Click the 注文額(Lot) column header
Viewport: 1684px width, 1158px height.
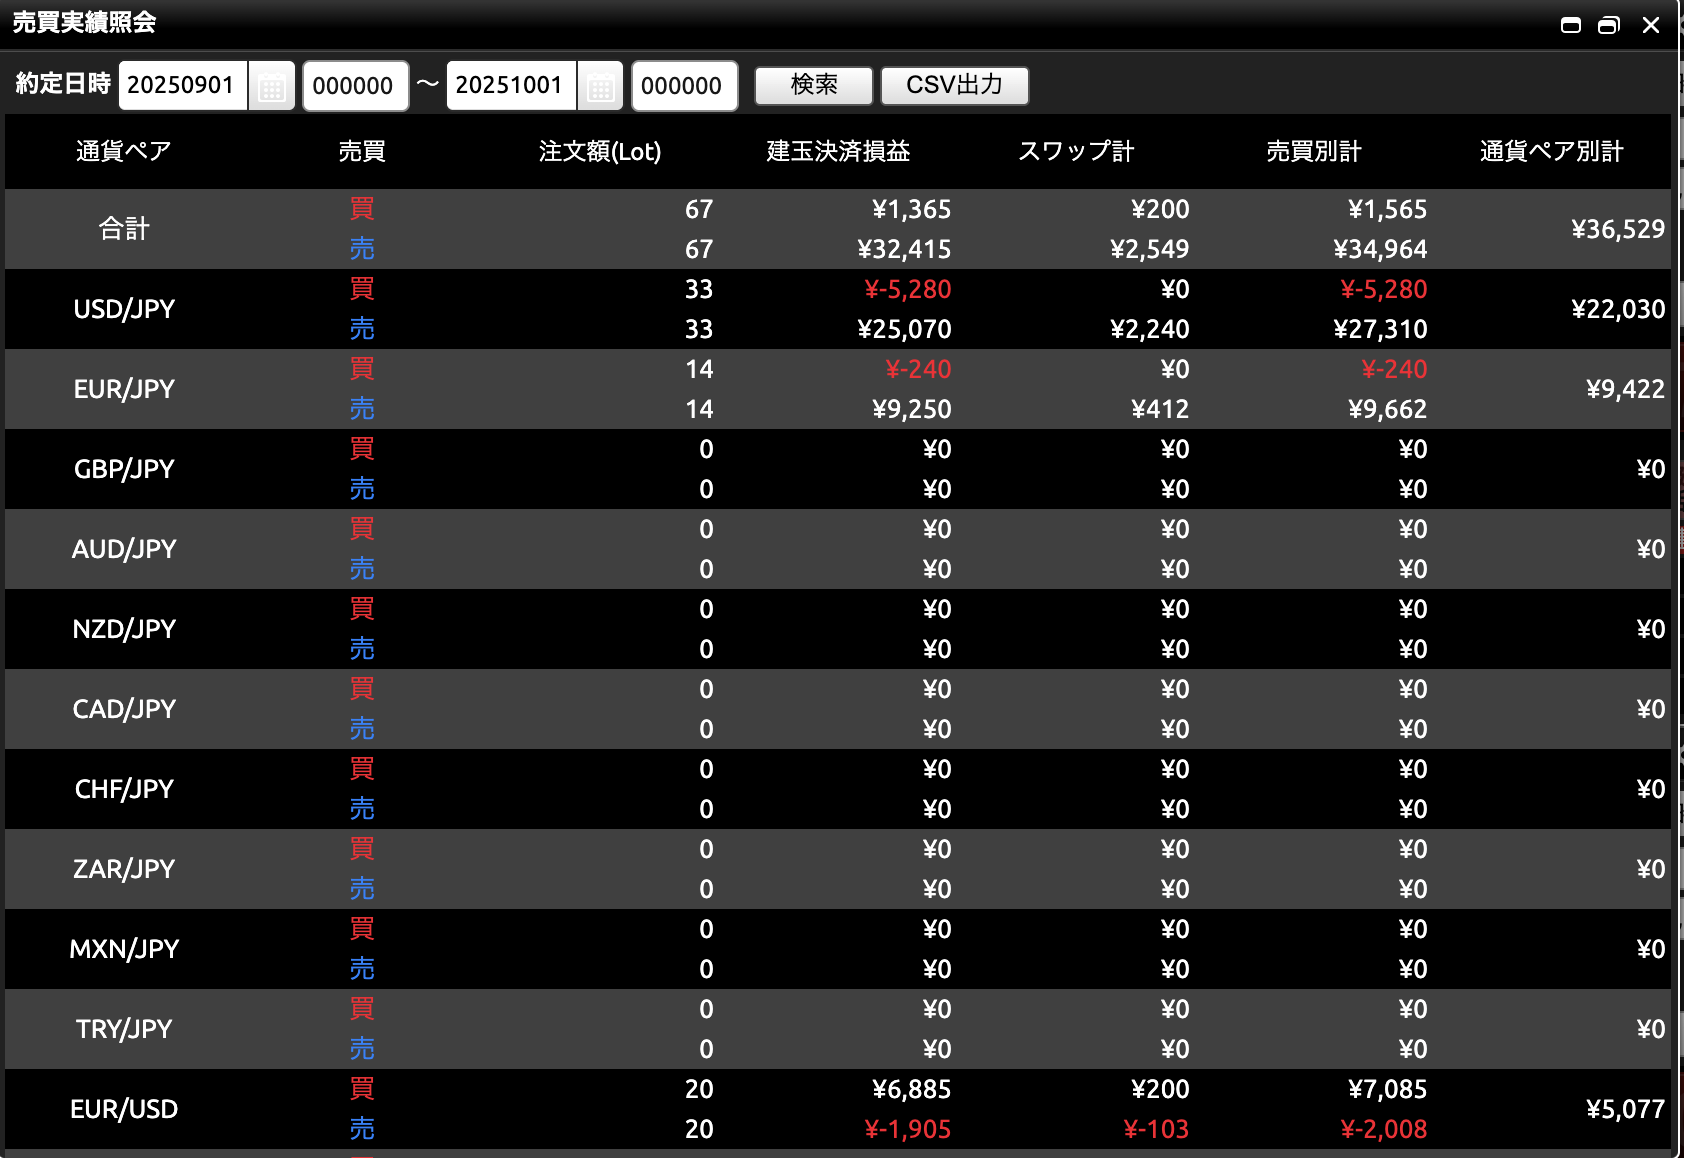point(600,151)
